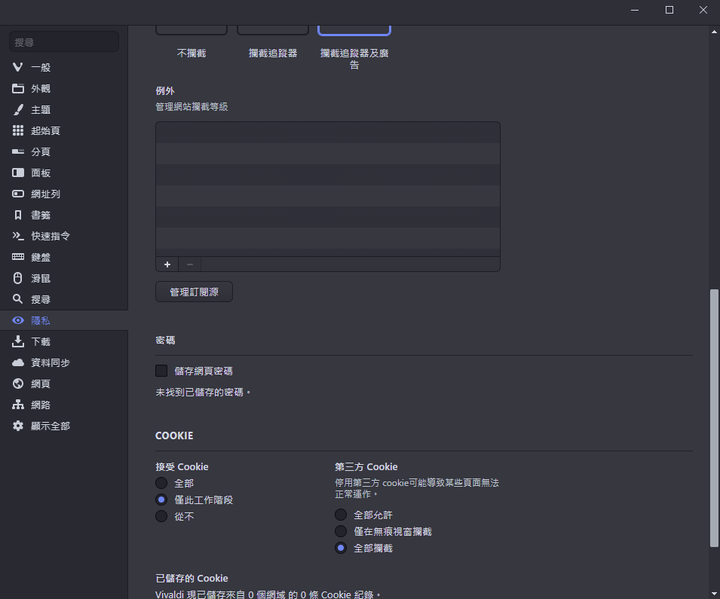
Task: Choose 僅在無痕視窗攔截 radio button
Action: pyautogui.click(x=341, y=531)
